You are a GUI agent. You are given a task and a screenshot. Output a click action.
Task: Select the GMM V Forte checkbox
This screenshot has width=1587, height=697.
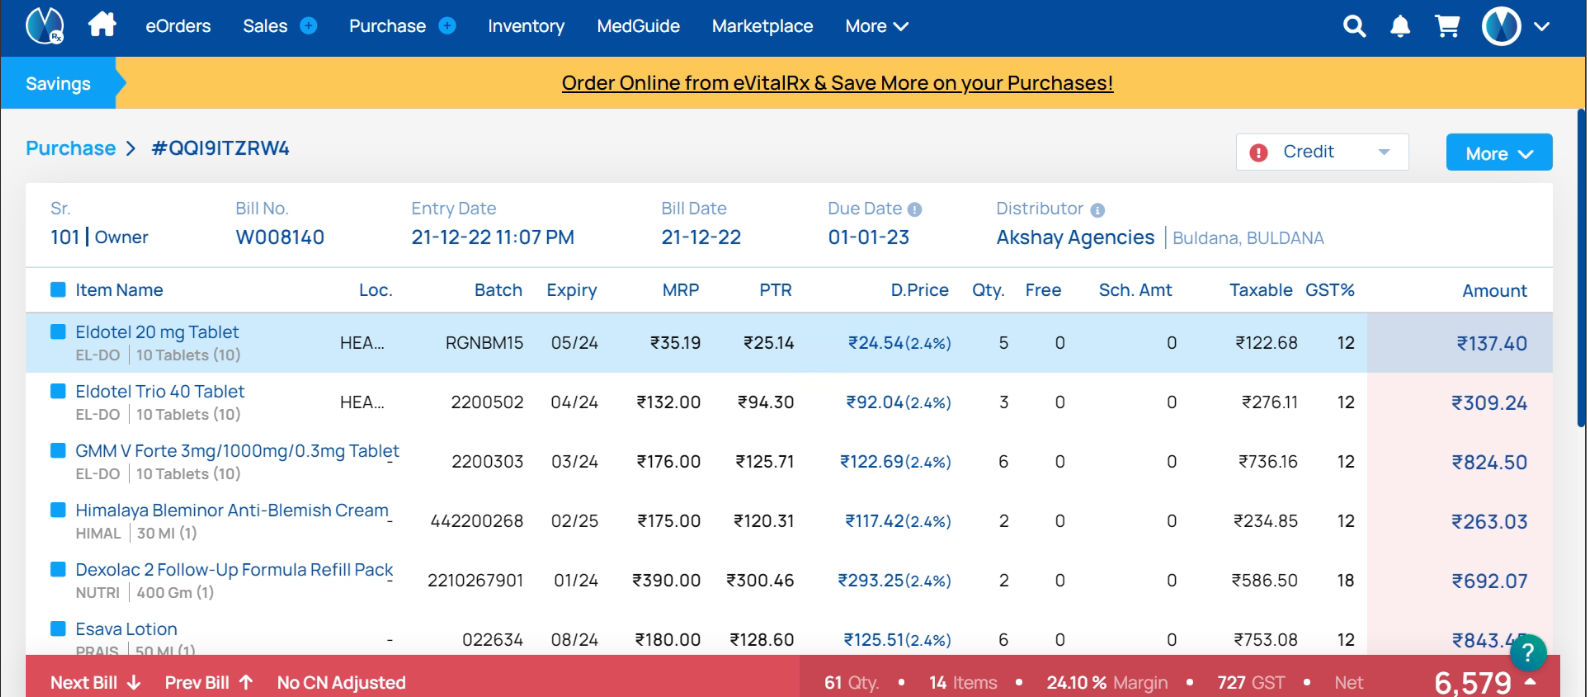point(58,451)
